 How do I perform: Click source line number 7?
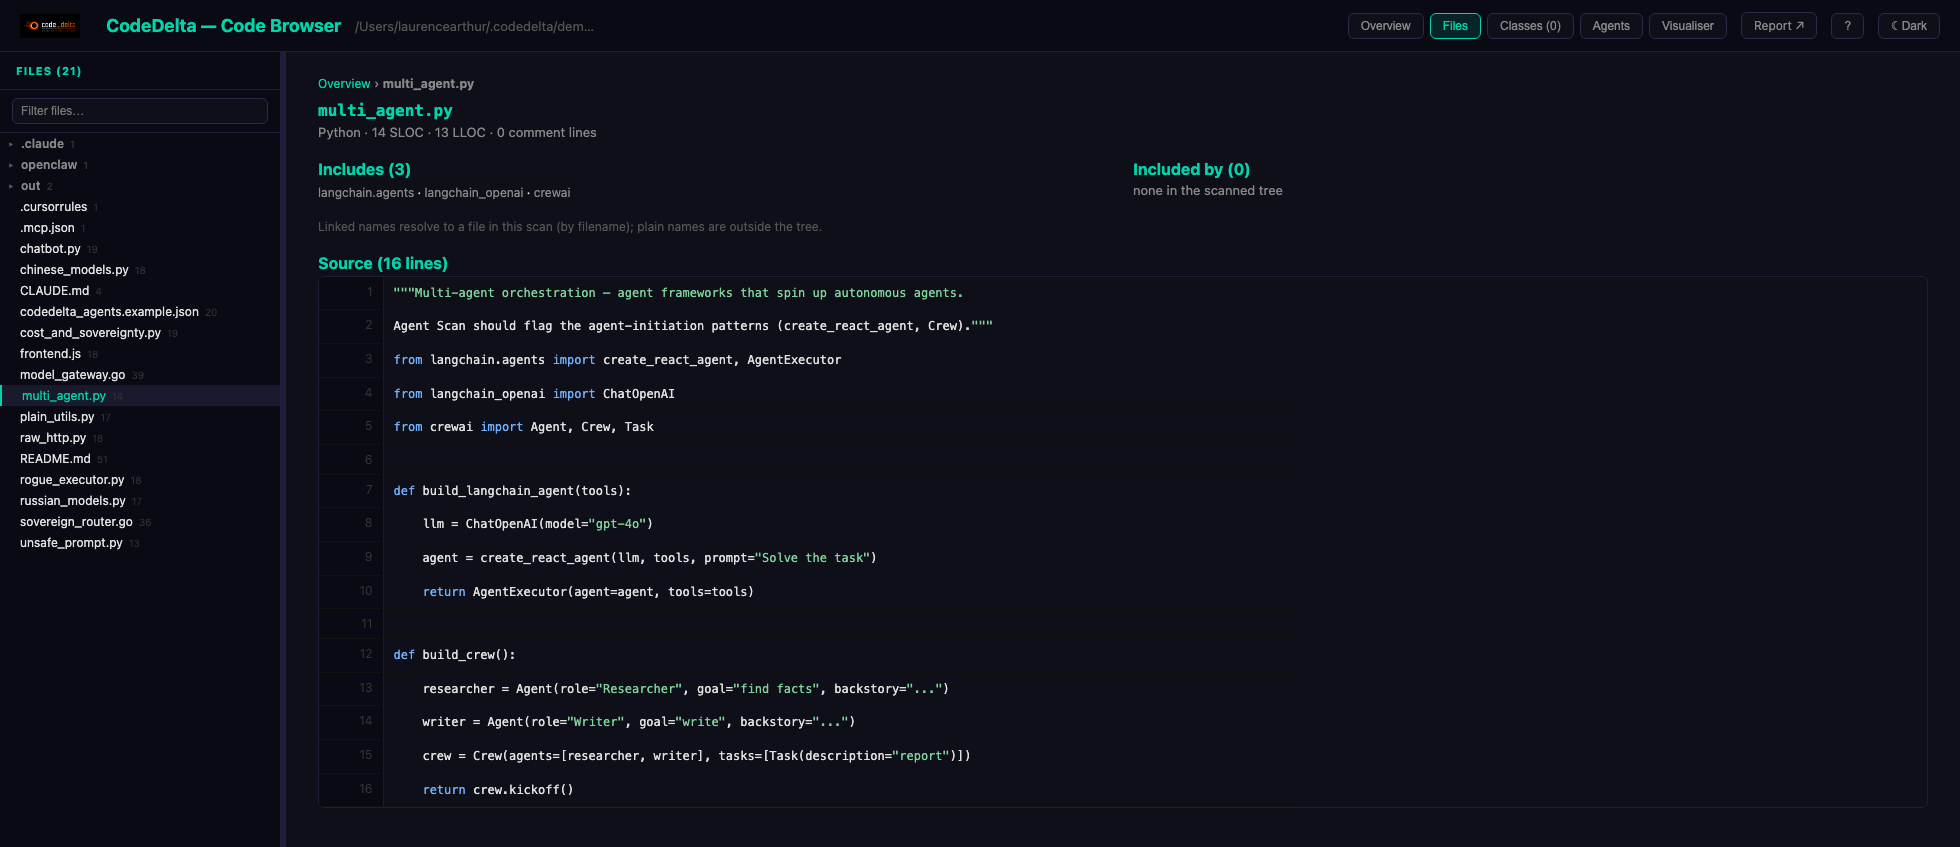(x=369, y=490)
